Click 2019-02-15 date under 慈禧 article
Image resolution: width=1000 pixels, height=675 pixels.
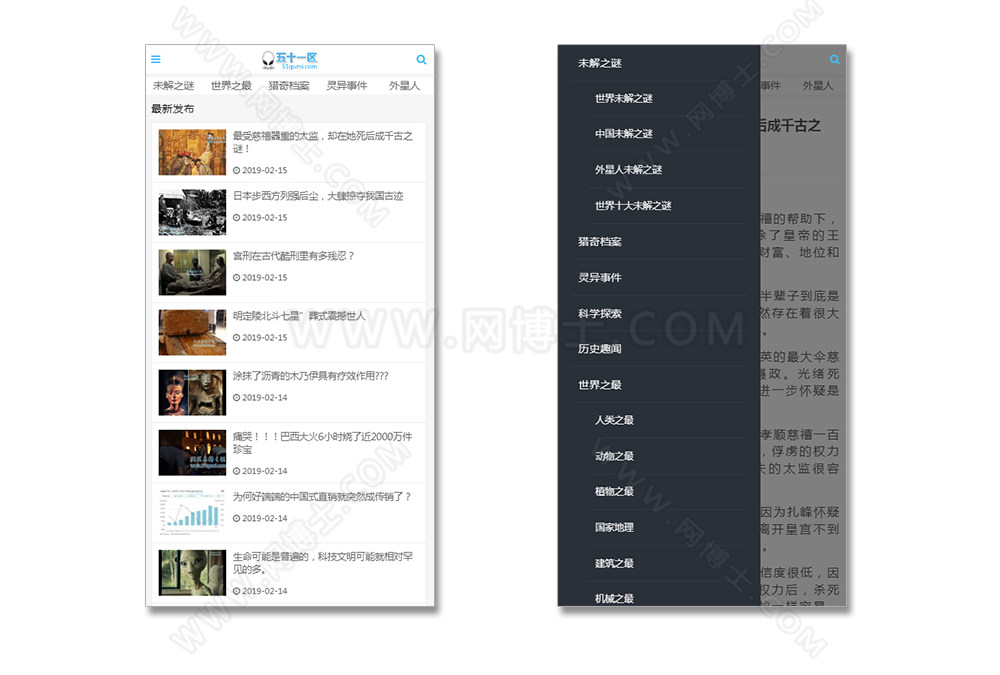[260, 170]
